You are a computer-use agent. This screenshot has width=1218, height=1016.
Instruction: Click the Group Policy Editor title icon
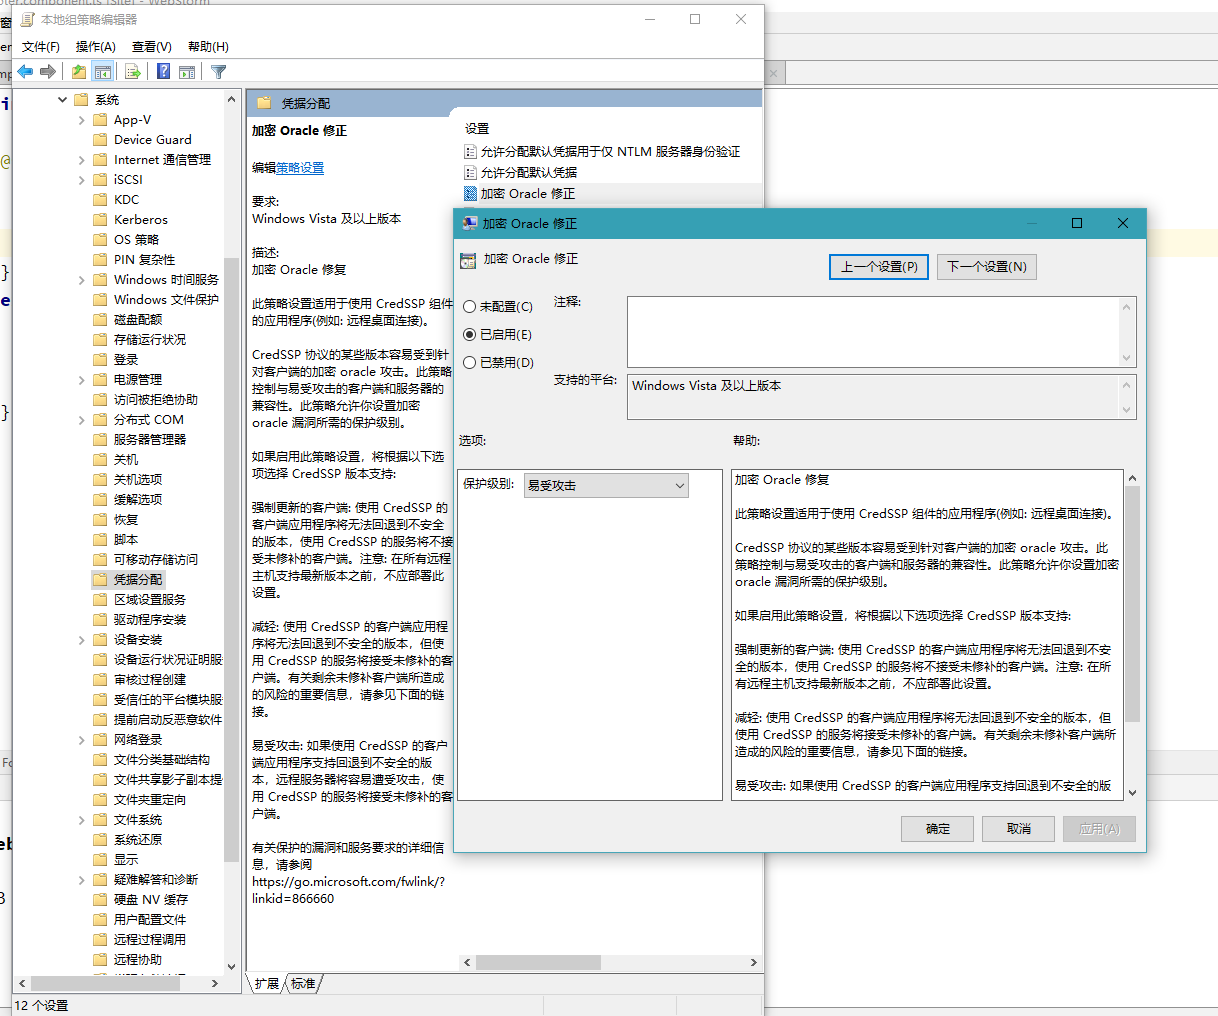coord(28,19)
